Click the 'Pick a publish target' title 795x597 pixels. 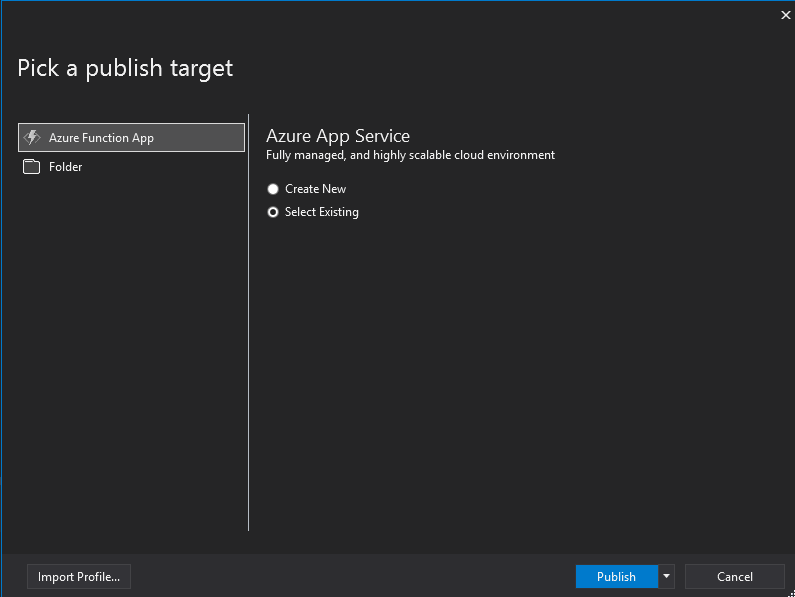click(125, 68)
